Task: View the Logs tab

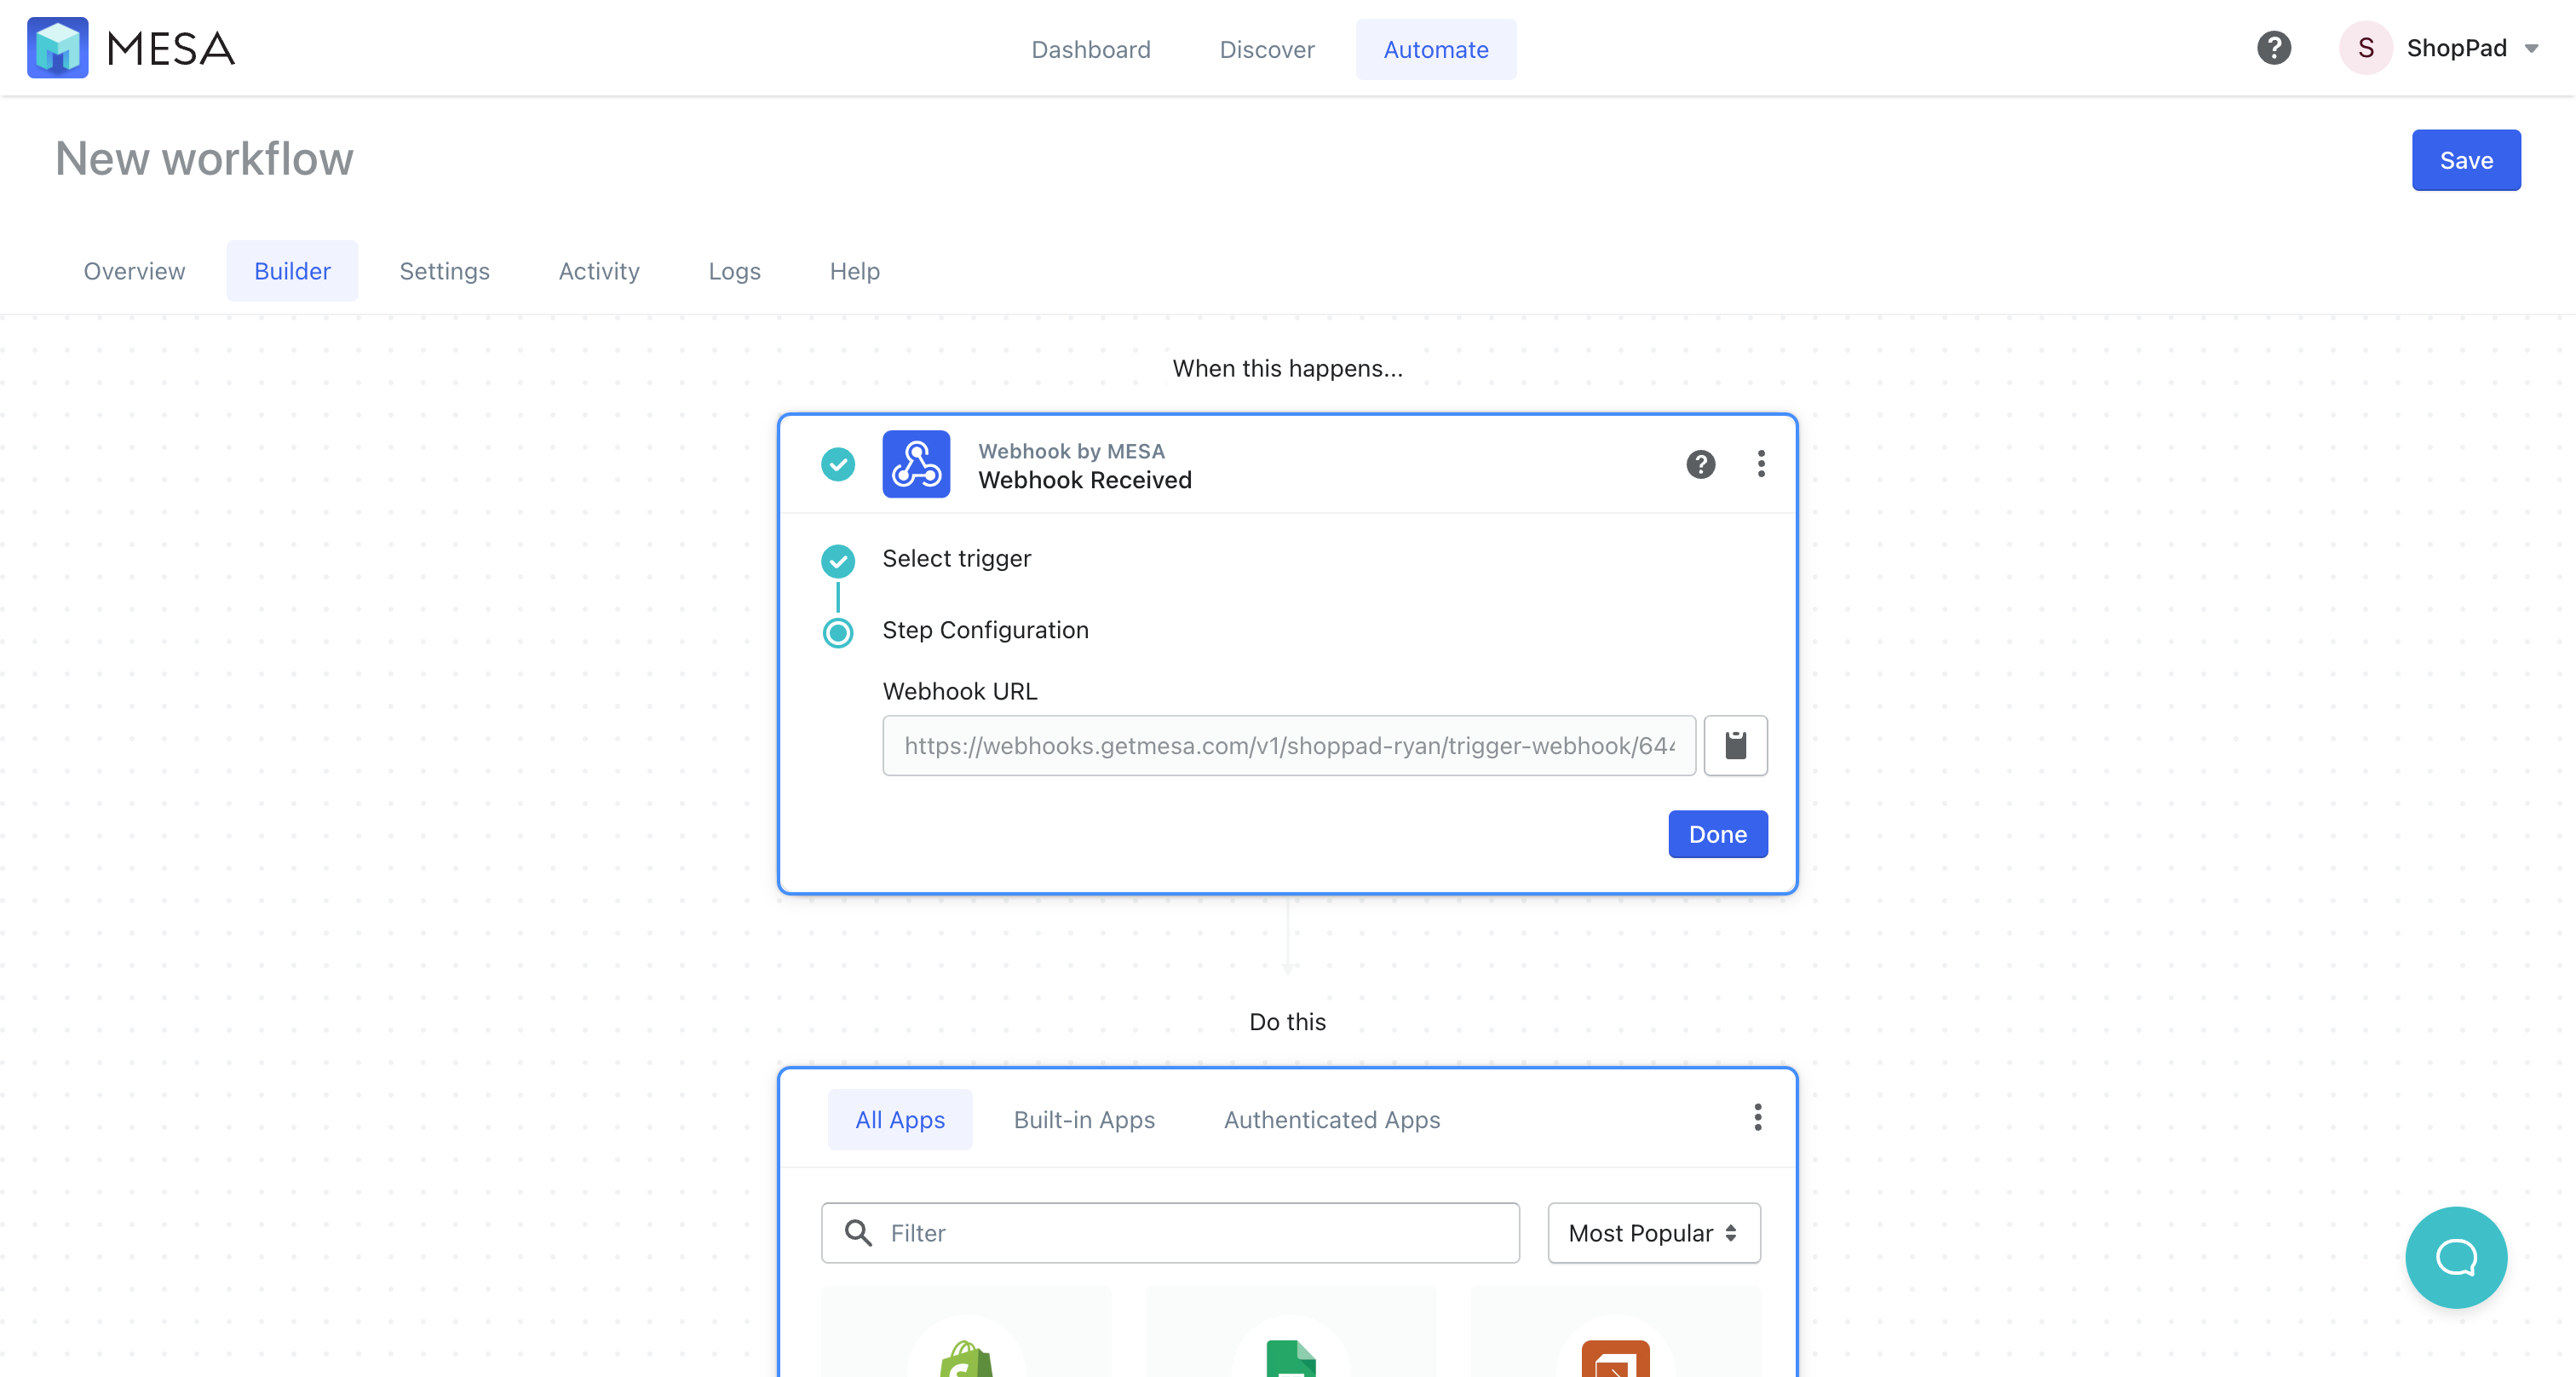Action: click(x=734, y=271)
